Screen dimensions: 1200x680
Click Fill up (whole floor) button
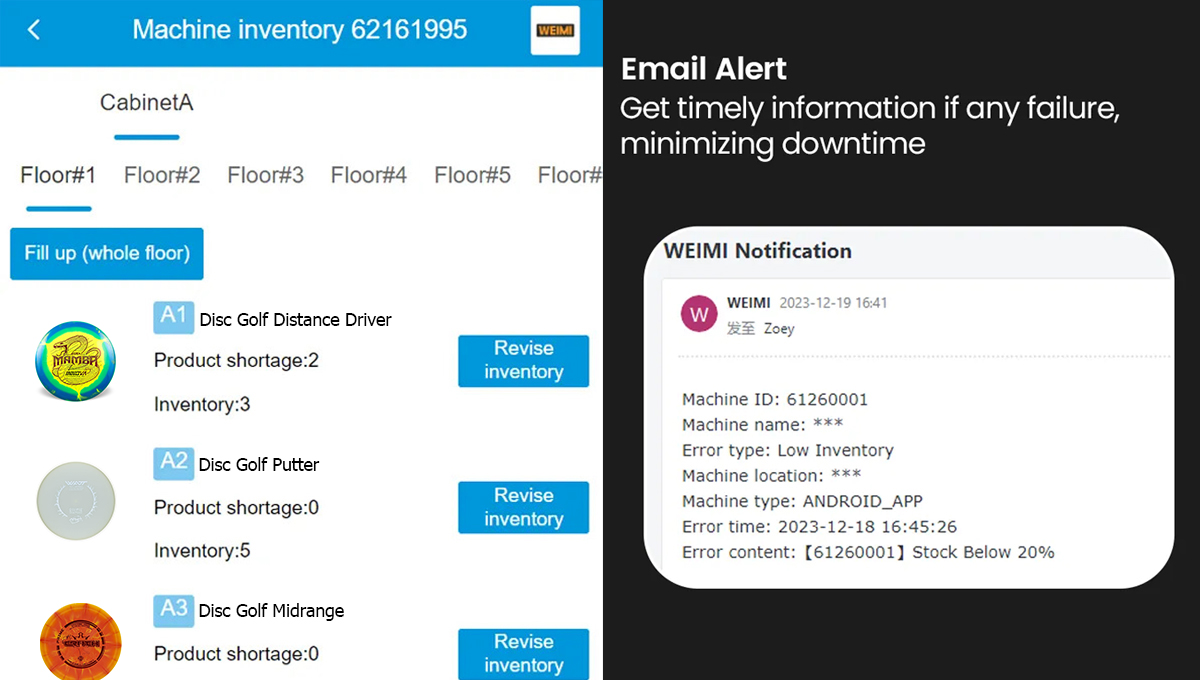point(107,253)
